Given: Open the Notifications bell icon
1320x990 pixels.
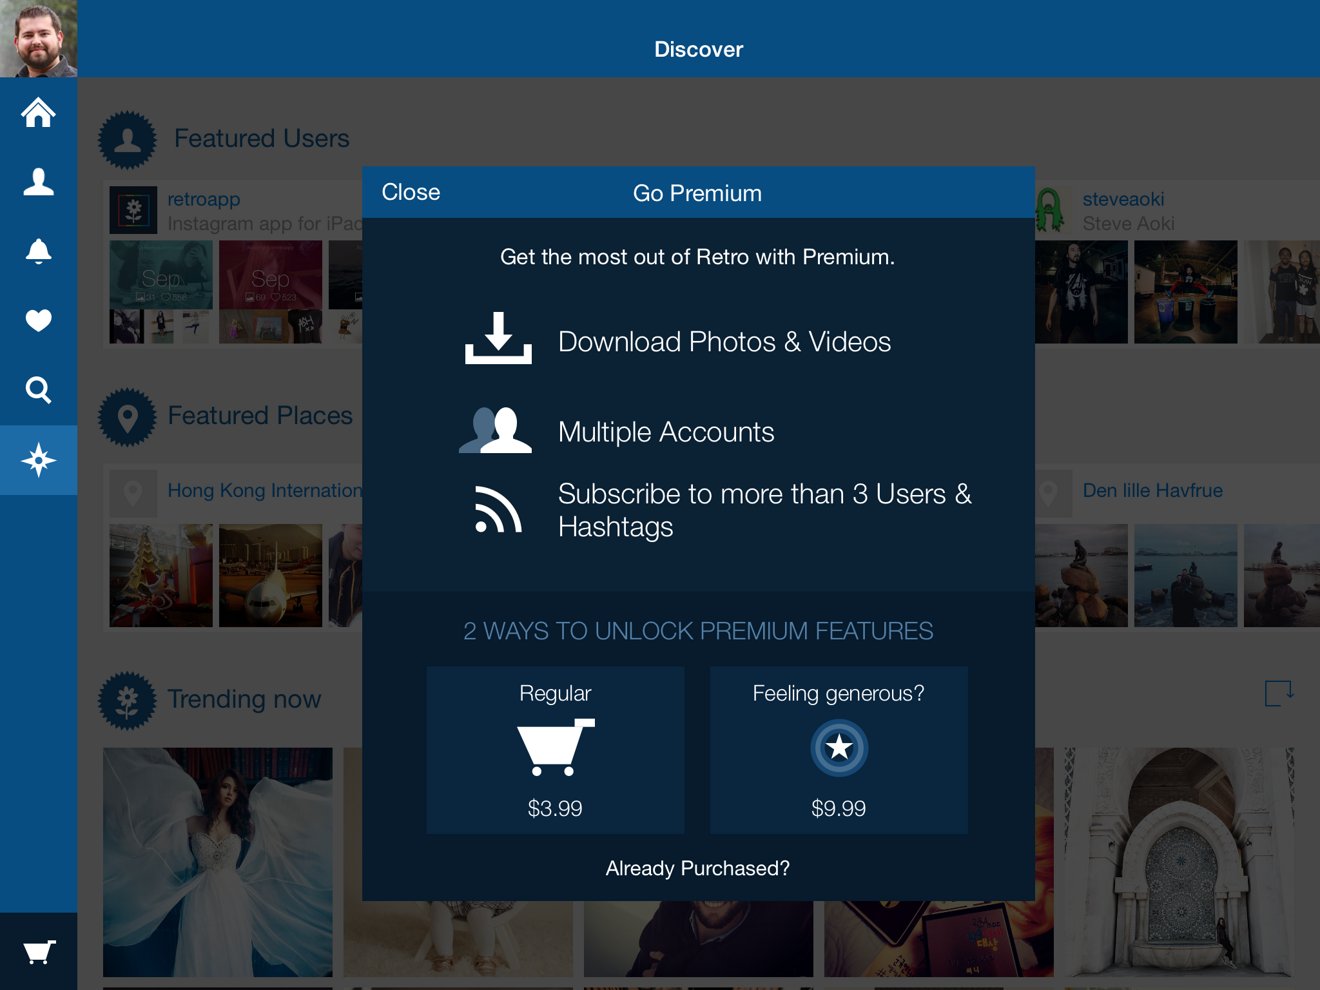Looking at the screenshot, I should (x=38, y=251).
